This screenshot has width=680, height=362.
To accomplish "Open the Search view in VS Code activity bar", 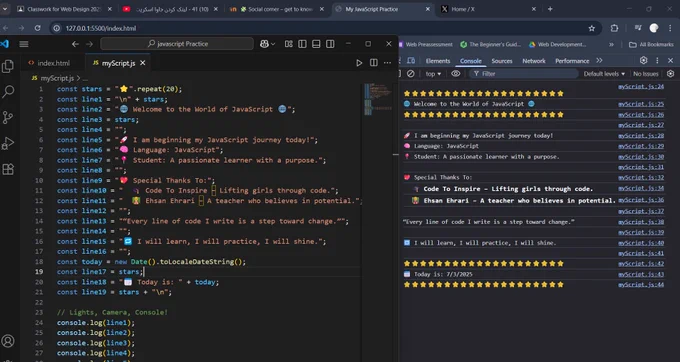I will (8, 91).
